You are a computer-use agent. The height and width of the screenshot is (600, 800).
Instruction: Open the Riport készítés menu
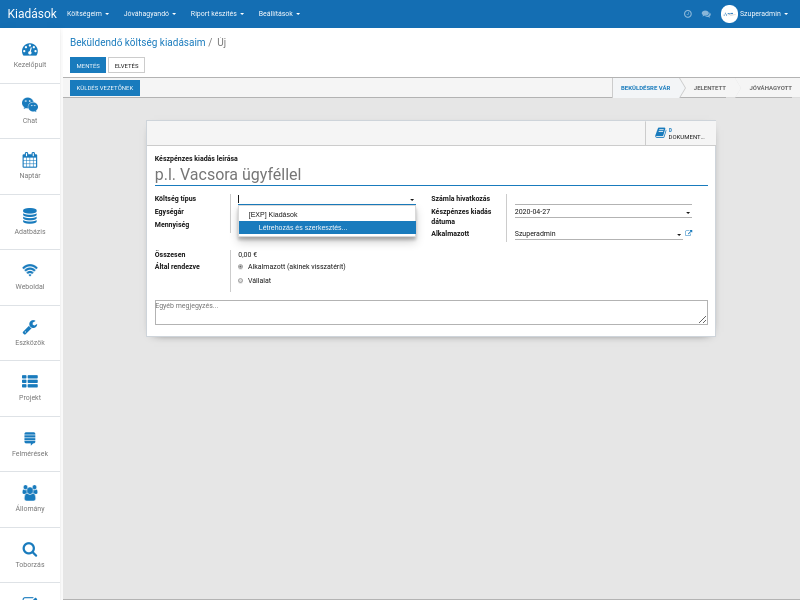(x=217, y=14)
